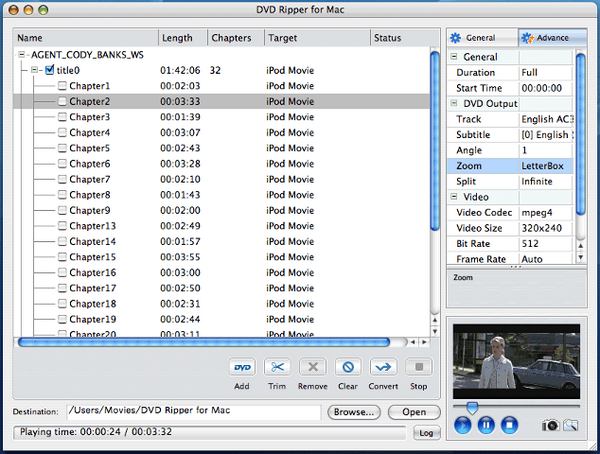Click the Stop conversion icon
Screen dimensions: 600x454
pyautogui.click(x=419, y=367)
